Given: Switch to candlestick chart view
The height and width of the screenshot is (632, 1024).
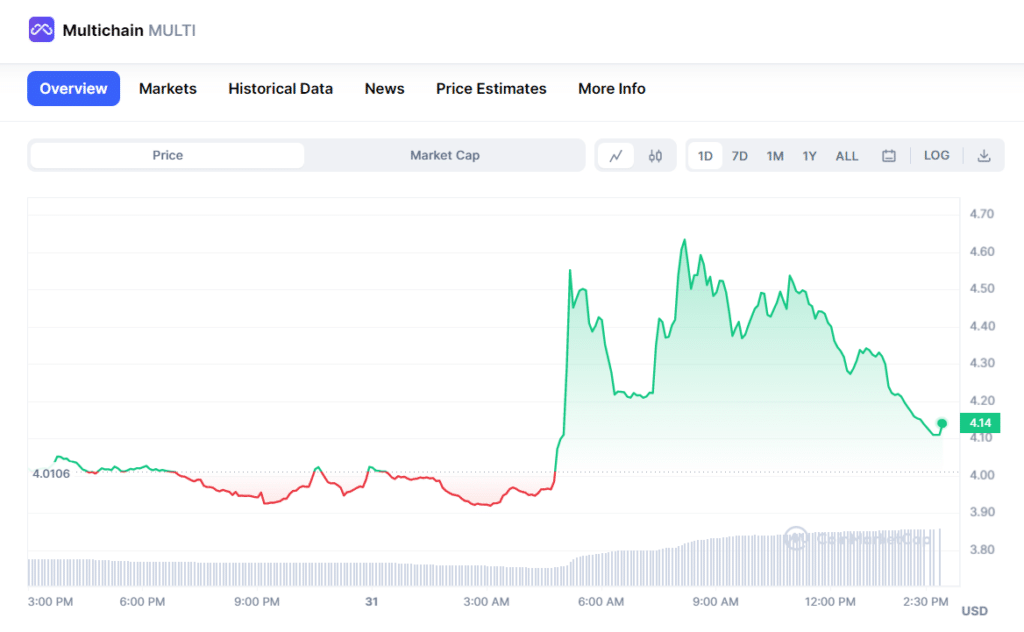Looking at the screenshot, I should click(655, 156).
